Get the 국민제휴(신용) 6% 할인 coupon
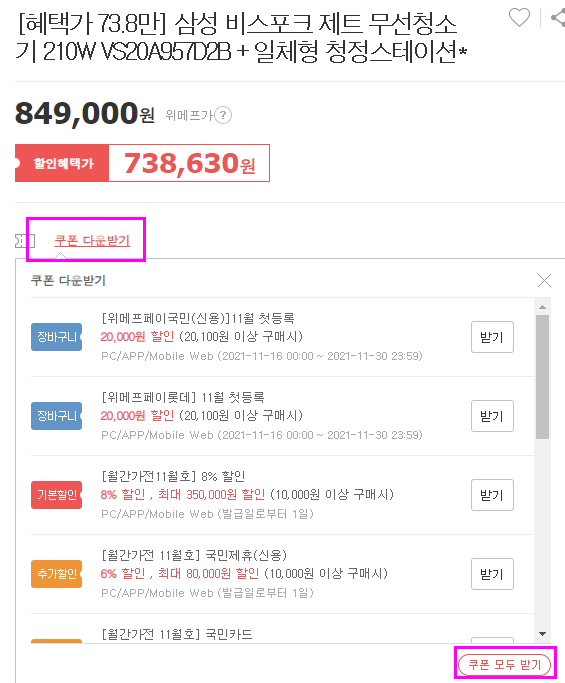Viewport: 565px width, 683px height. (x=492, y=574)
